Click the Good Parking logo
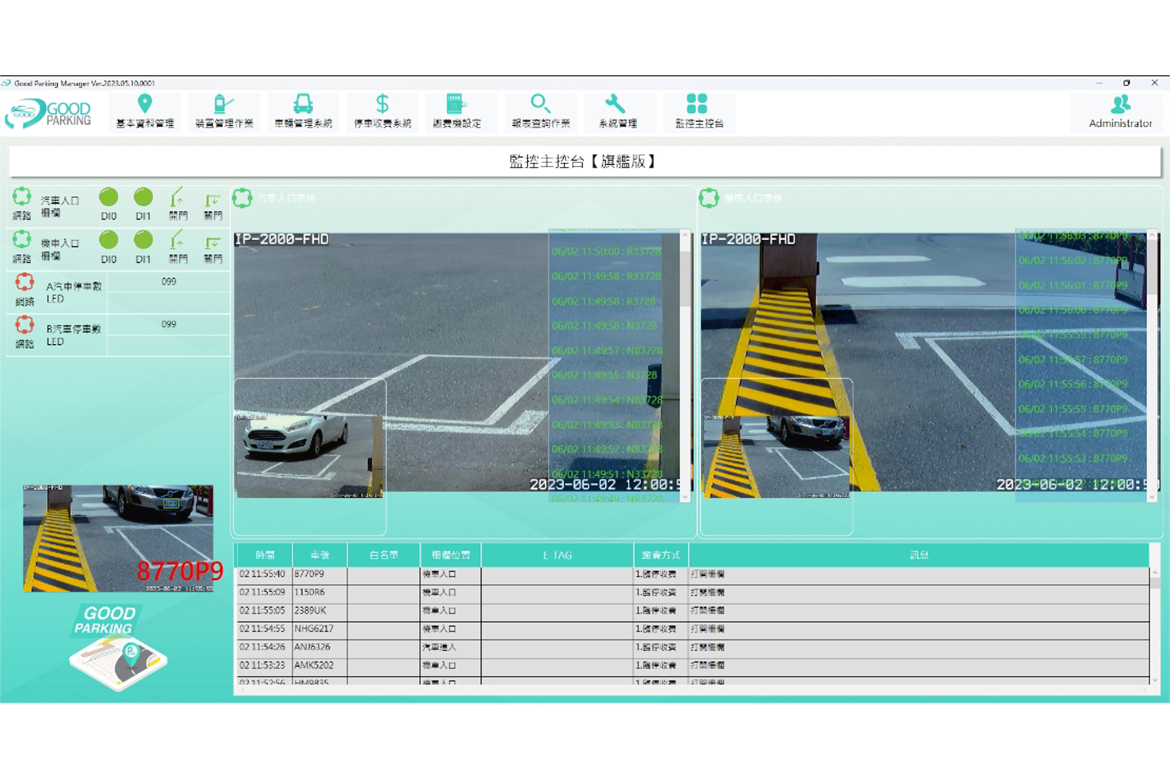Image resolution: width=1170 pixels, height=780 pixels. (x=48, y=113)
